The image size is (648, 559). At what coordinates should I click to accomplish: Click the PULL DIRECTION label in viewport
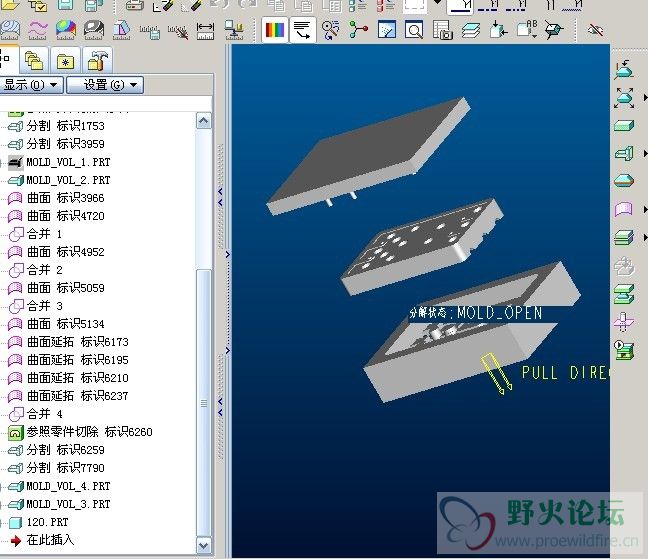pos(565,373)
